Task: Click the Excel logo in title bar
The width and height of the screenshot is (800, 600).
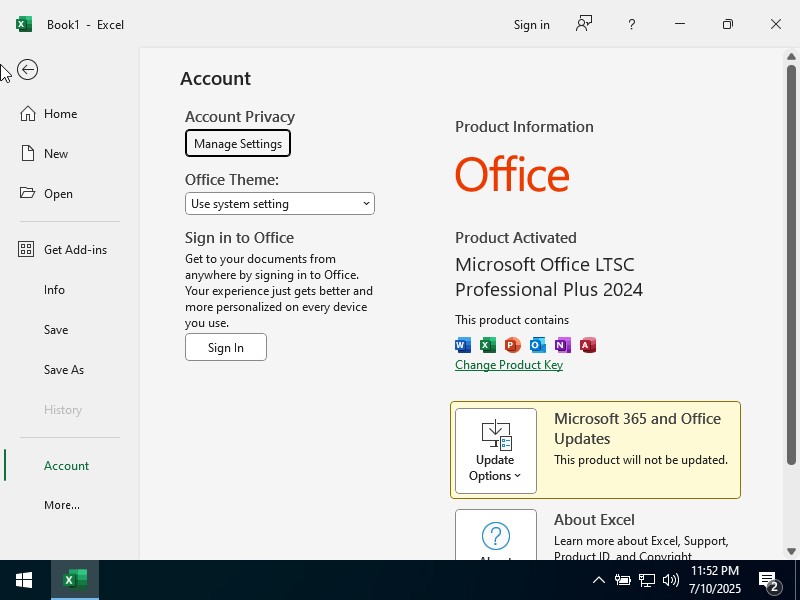Action: (24, 24)
